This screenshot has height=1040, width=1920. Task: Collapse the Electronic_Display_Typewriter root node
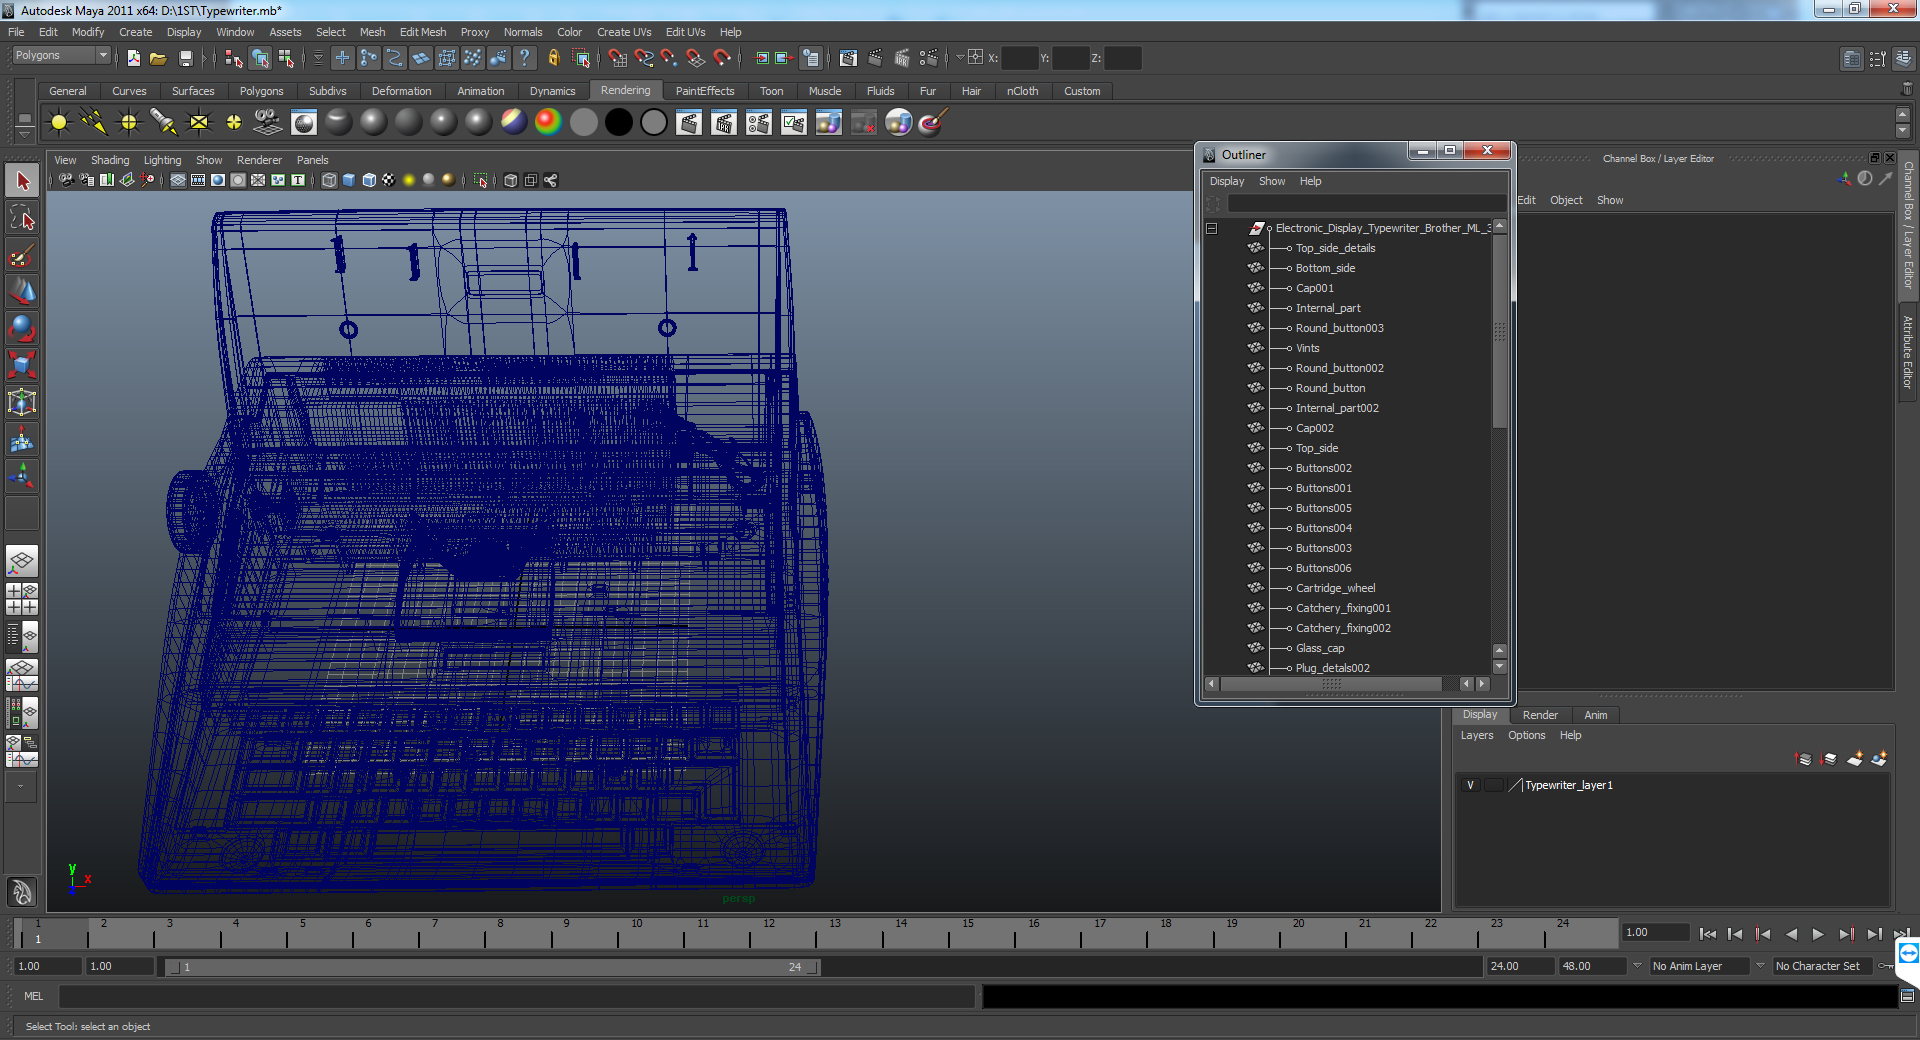(x=1211, y=228)
